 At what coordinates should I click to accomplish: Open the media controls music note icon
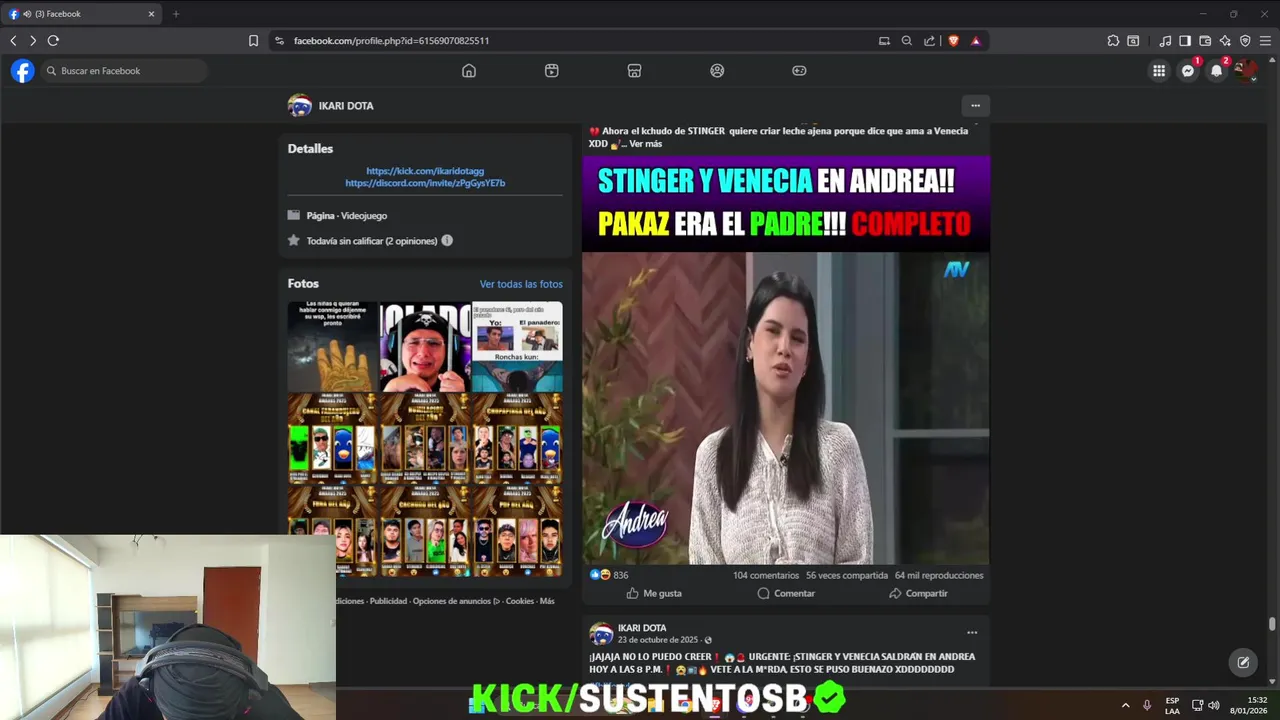click(x=1165, y=41)
